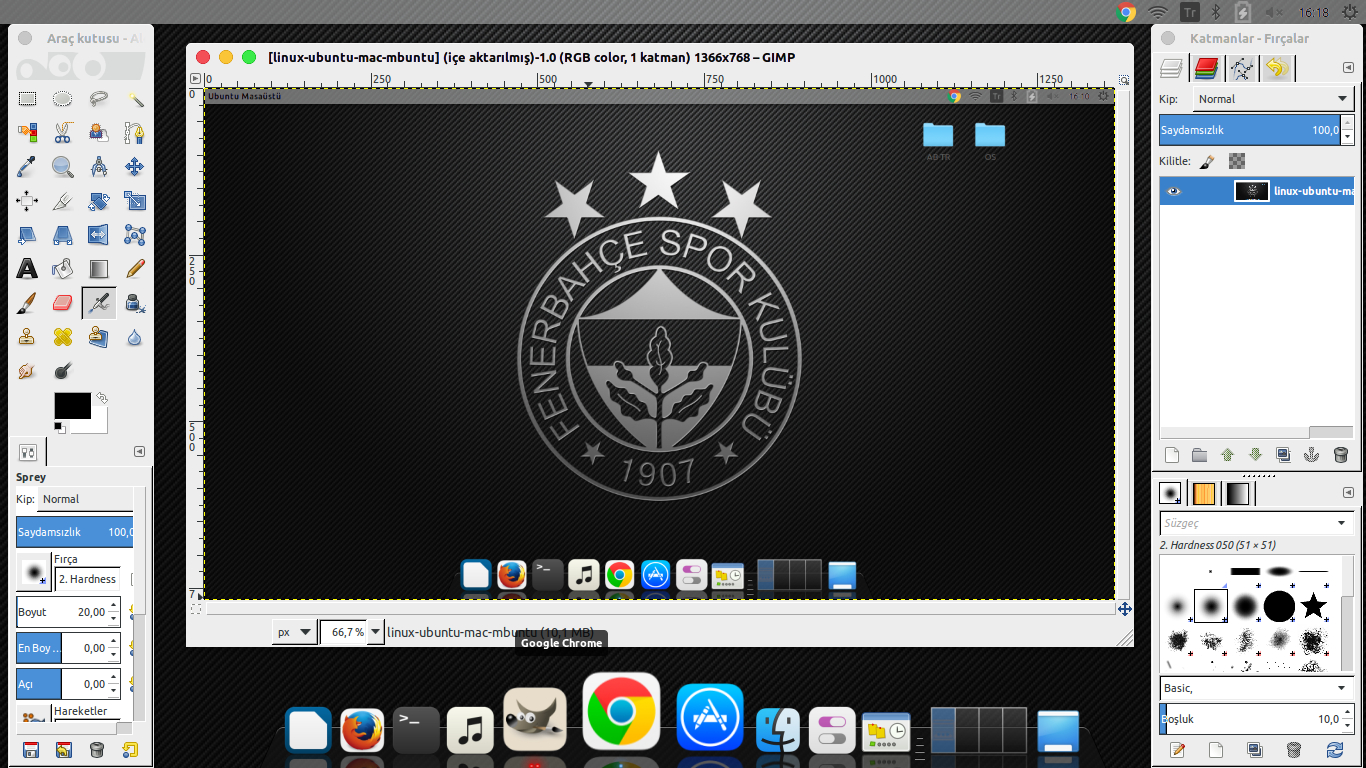The image size is (1366, 768).
Task: Open the px unit dropdown
Action: coord(294,632)
